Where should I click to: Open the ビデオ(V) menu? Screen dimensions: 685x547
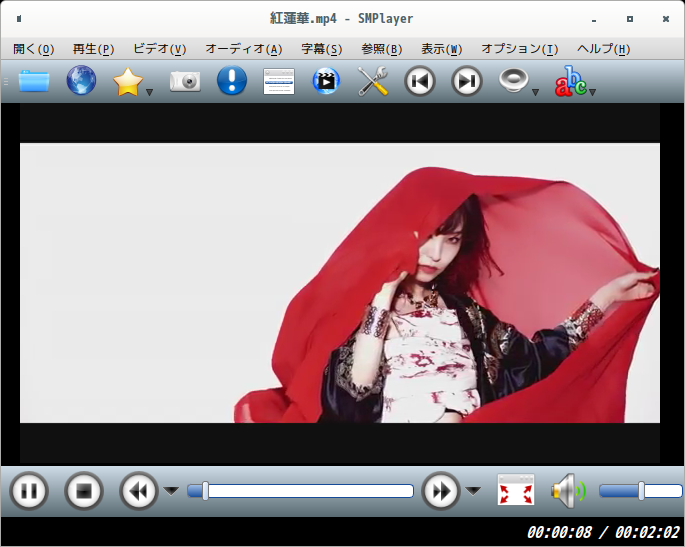pyautogui.click(x=159, y=49)
